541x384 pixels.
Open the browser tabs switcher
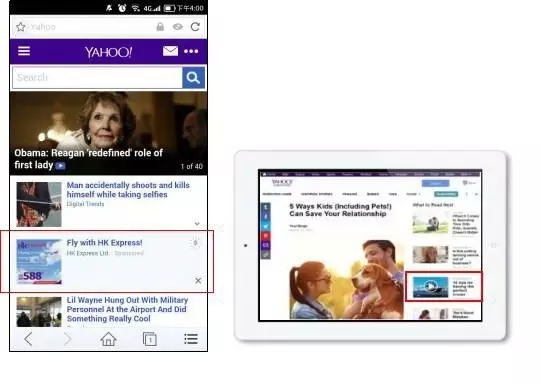(x=149, y=339)
